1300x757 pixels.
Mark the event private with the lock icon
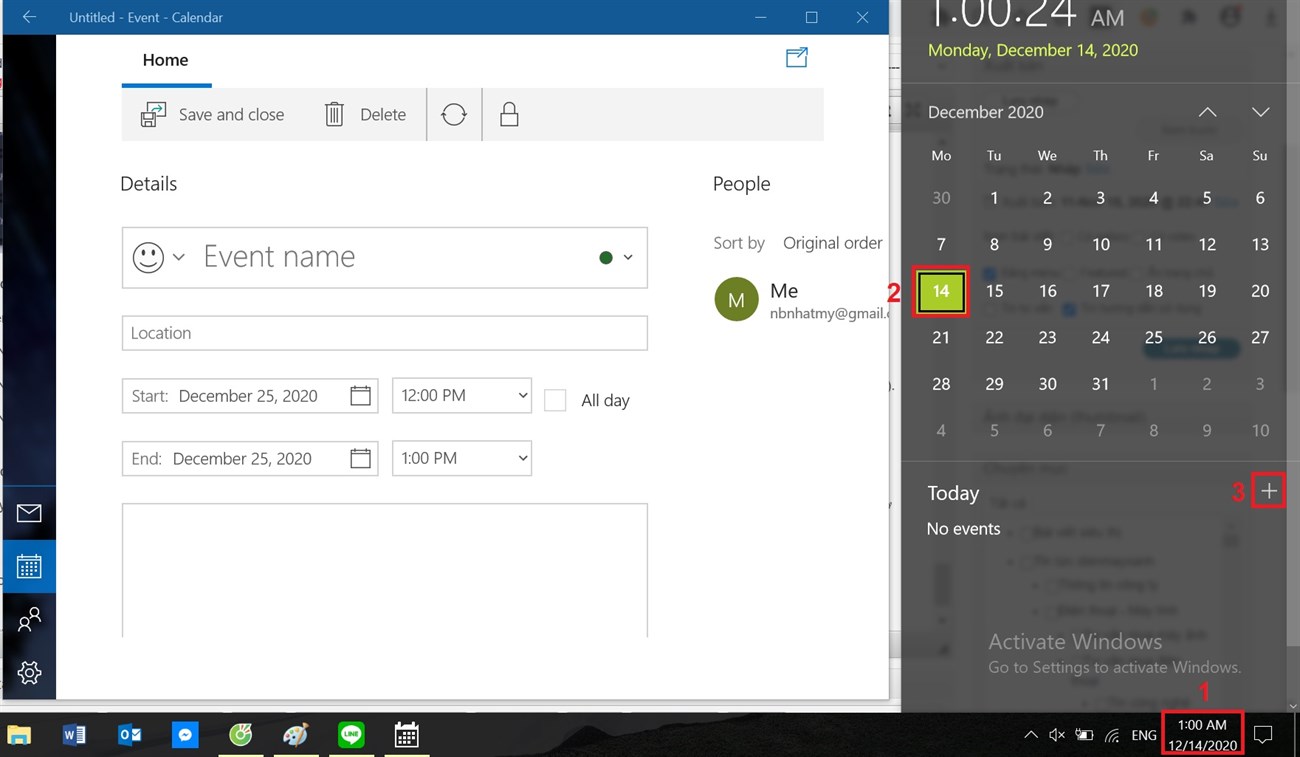coord(509,115)
